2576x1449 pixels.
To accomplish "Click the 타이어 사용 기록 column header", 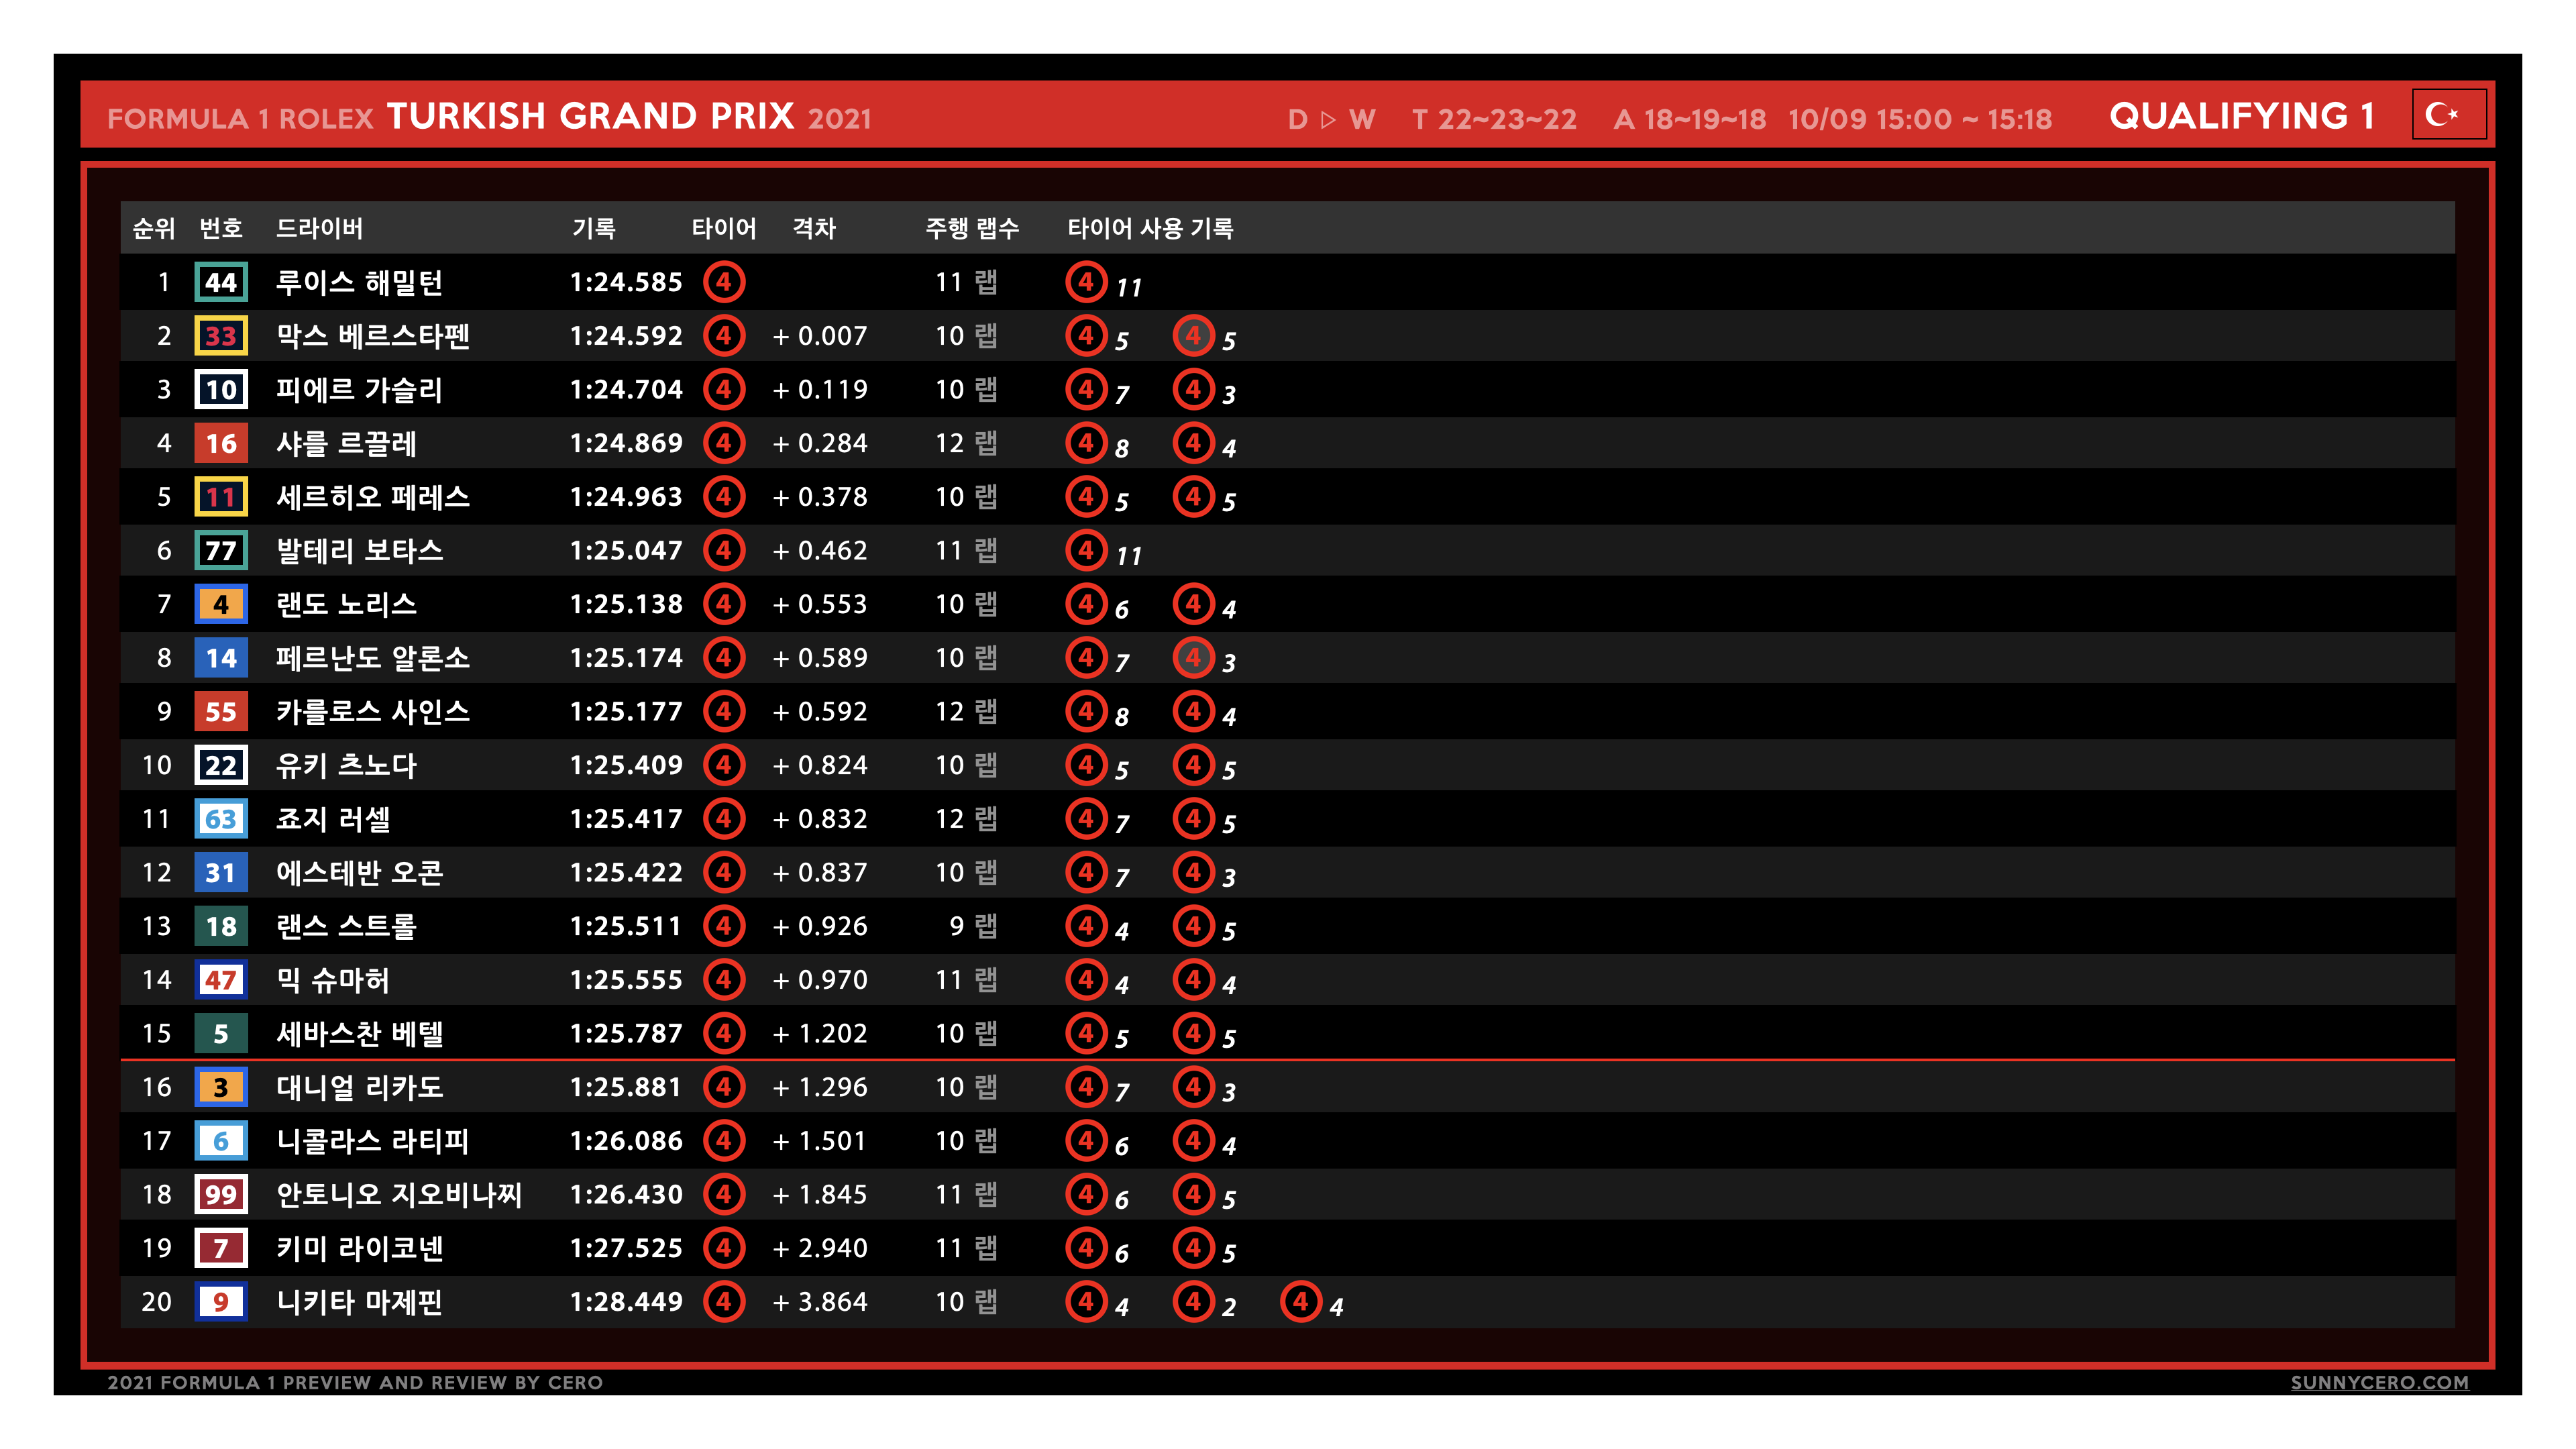I will click(x=1150, y=229).
